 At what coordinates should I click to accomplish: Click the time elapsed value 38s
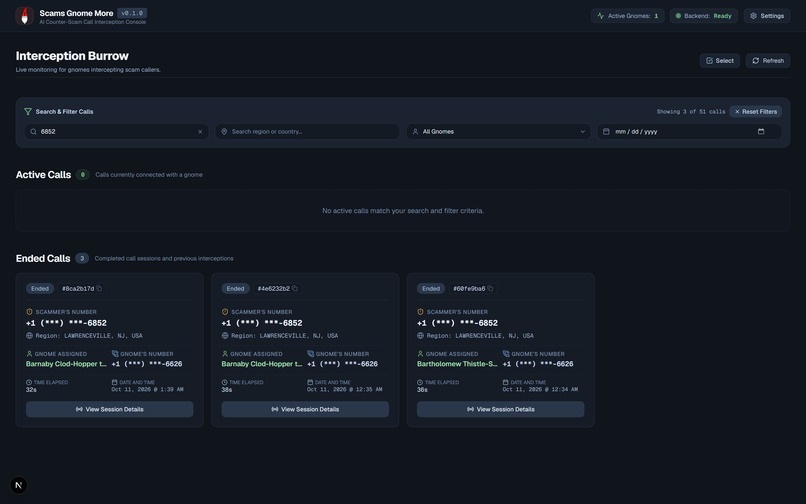point(227,390)
